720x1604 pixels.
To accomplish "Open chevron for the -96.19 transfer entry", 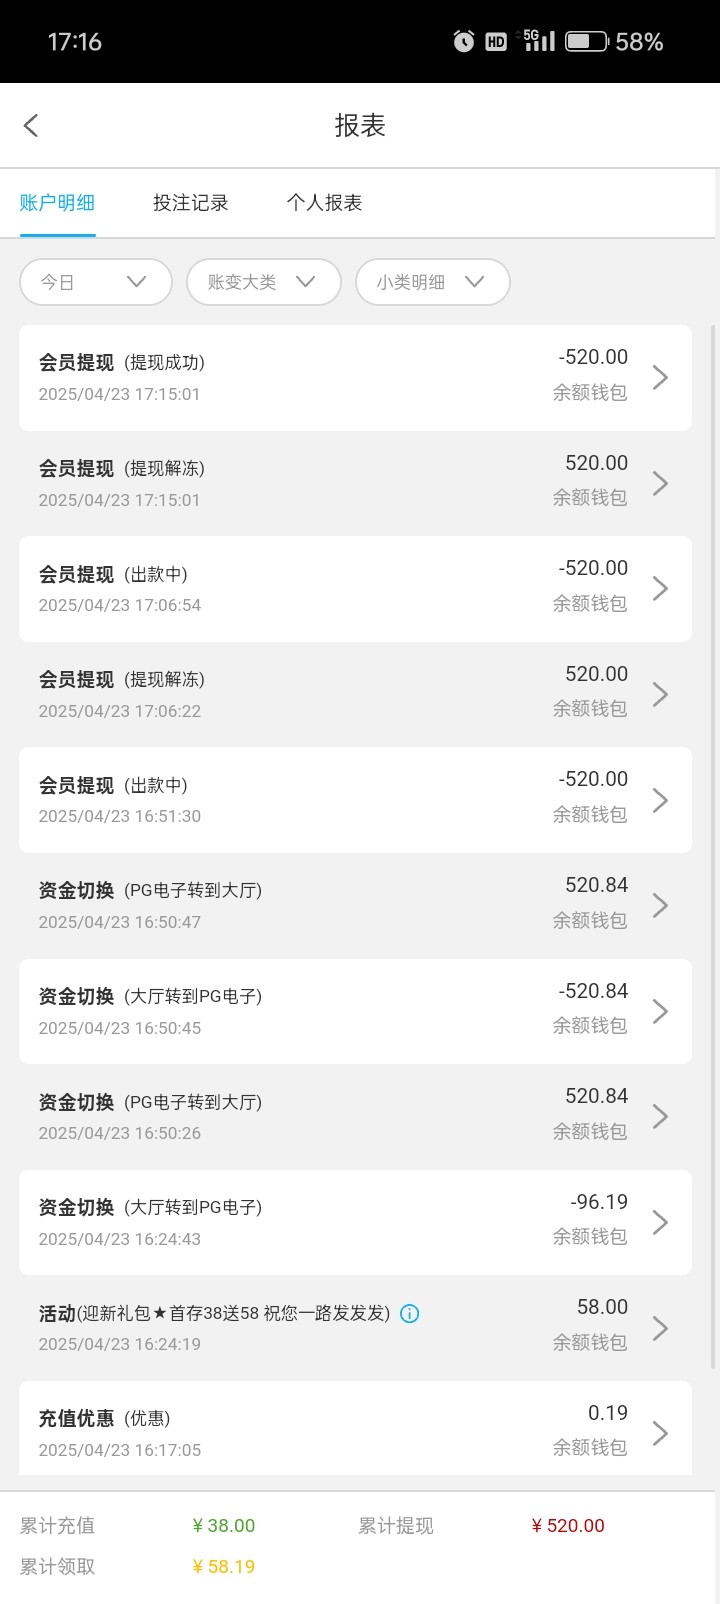I will click(x=660, y=1222).
